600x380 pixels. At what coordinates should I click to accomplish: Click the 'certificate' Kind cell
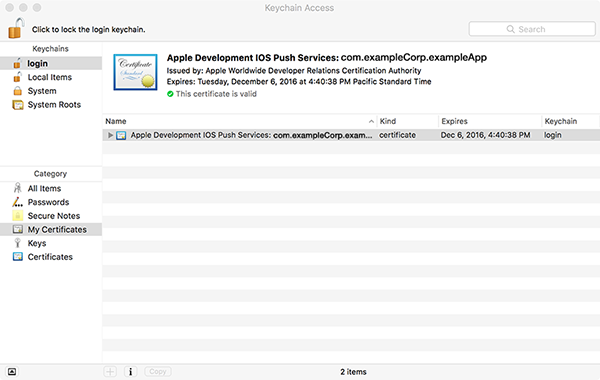pos(397,135)
